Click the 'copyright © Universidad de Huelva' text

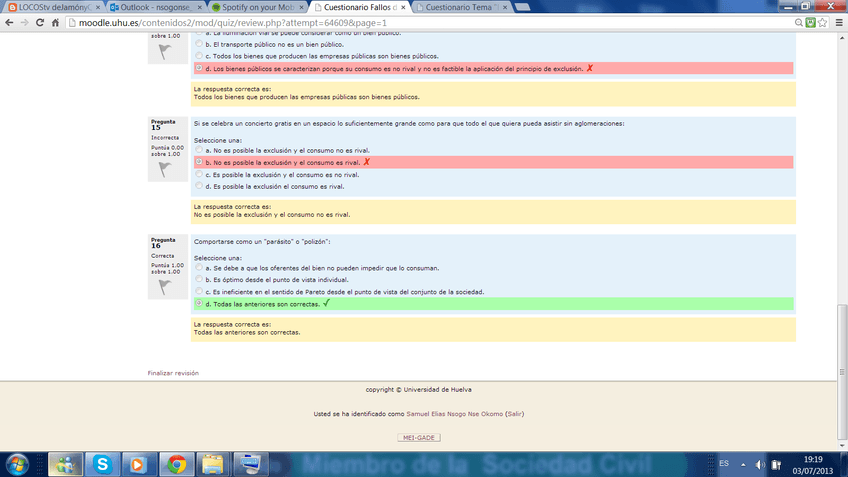pyautogui.click(x=418, y=389)
